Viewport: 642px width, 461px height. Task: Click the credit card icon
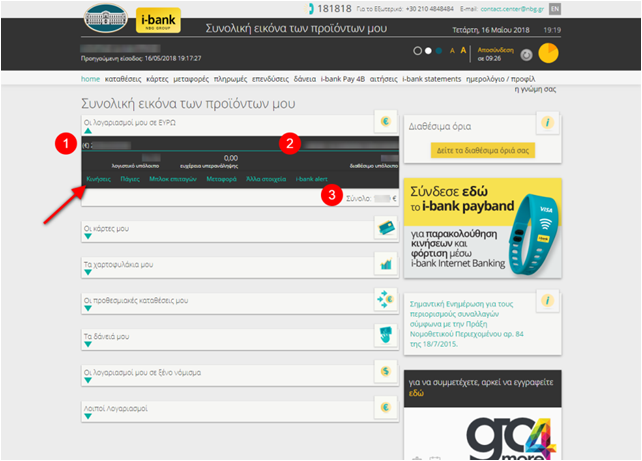click(386, 227)
